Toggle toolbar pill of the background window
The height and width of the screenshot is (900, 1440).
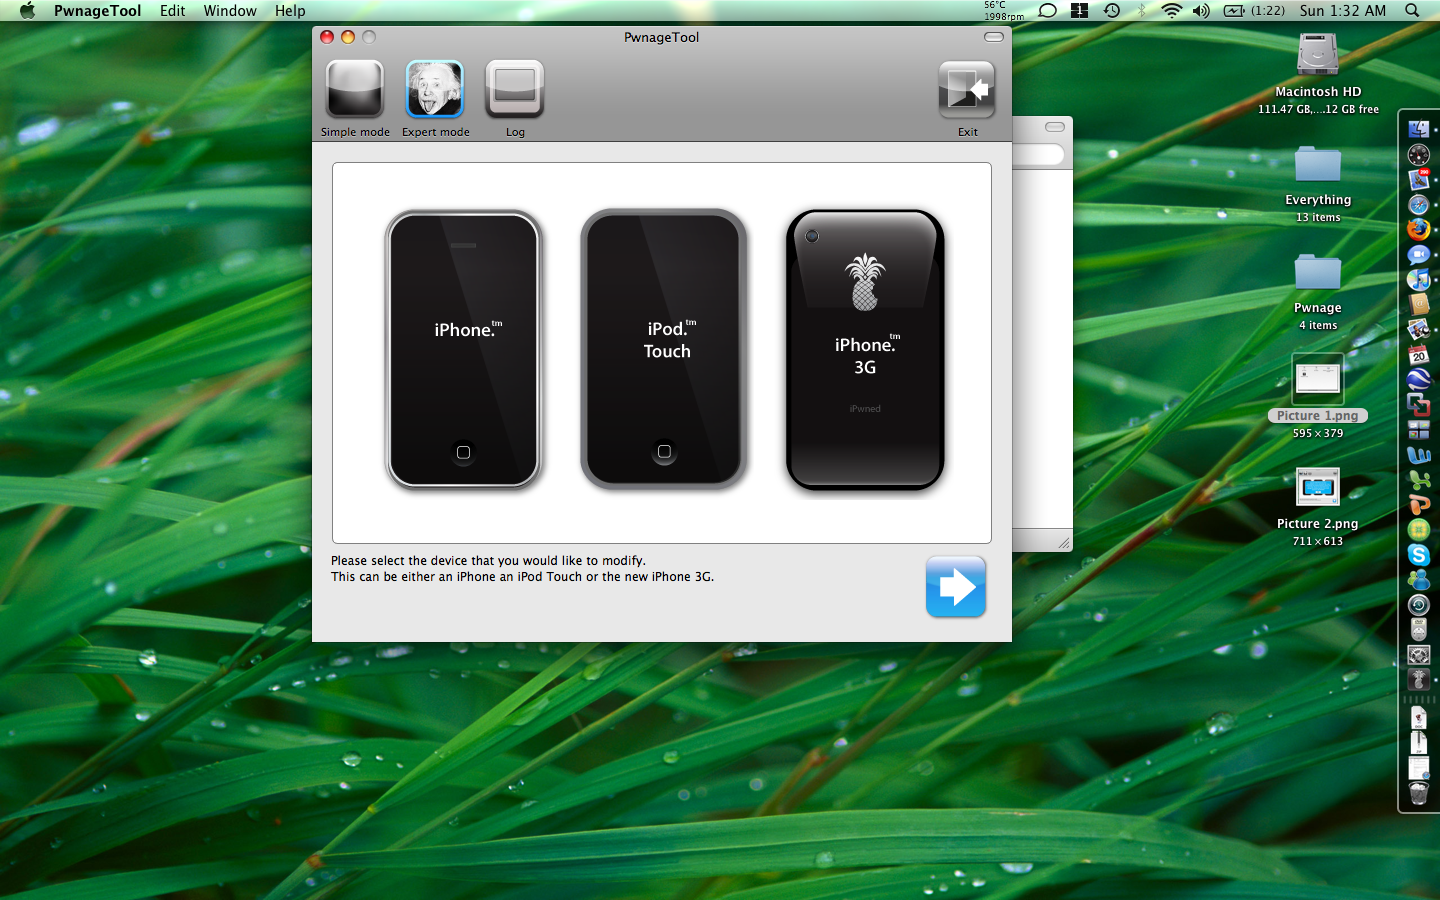[1055, 127]
